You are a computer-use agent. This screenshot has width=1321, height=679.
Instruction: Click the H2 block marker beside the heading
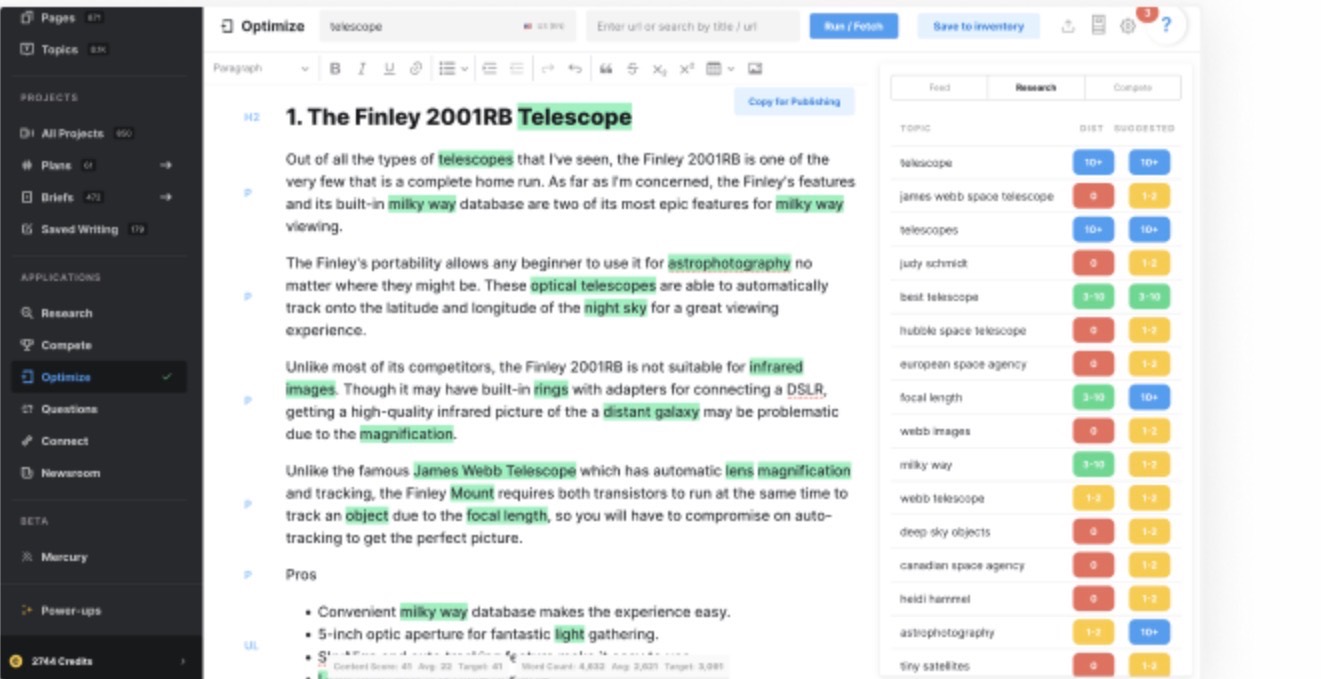click(x=252, y=117)
